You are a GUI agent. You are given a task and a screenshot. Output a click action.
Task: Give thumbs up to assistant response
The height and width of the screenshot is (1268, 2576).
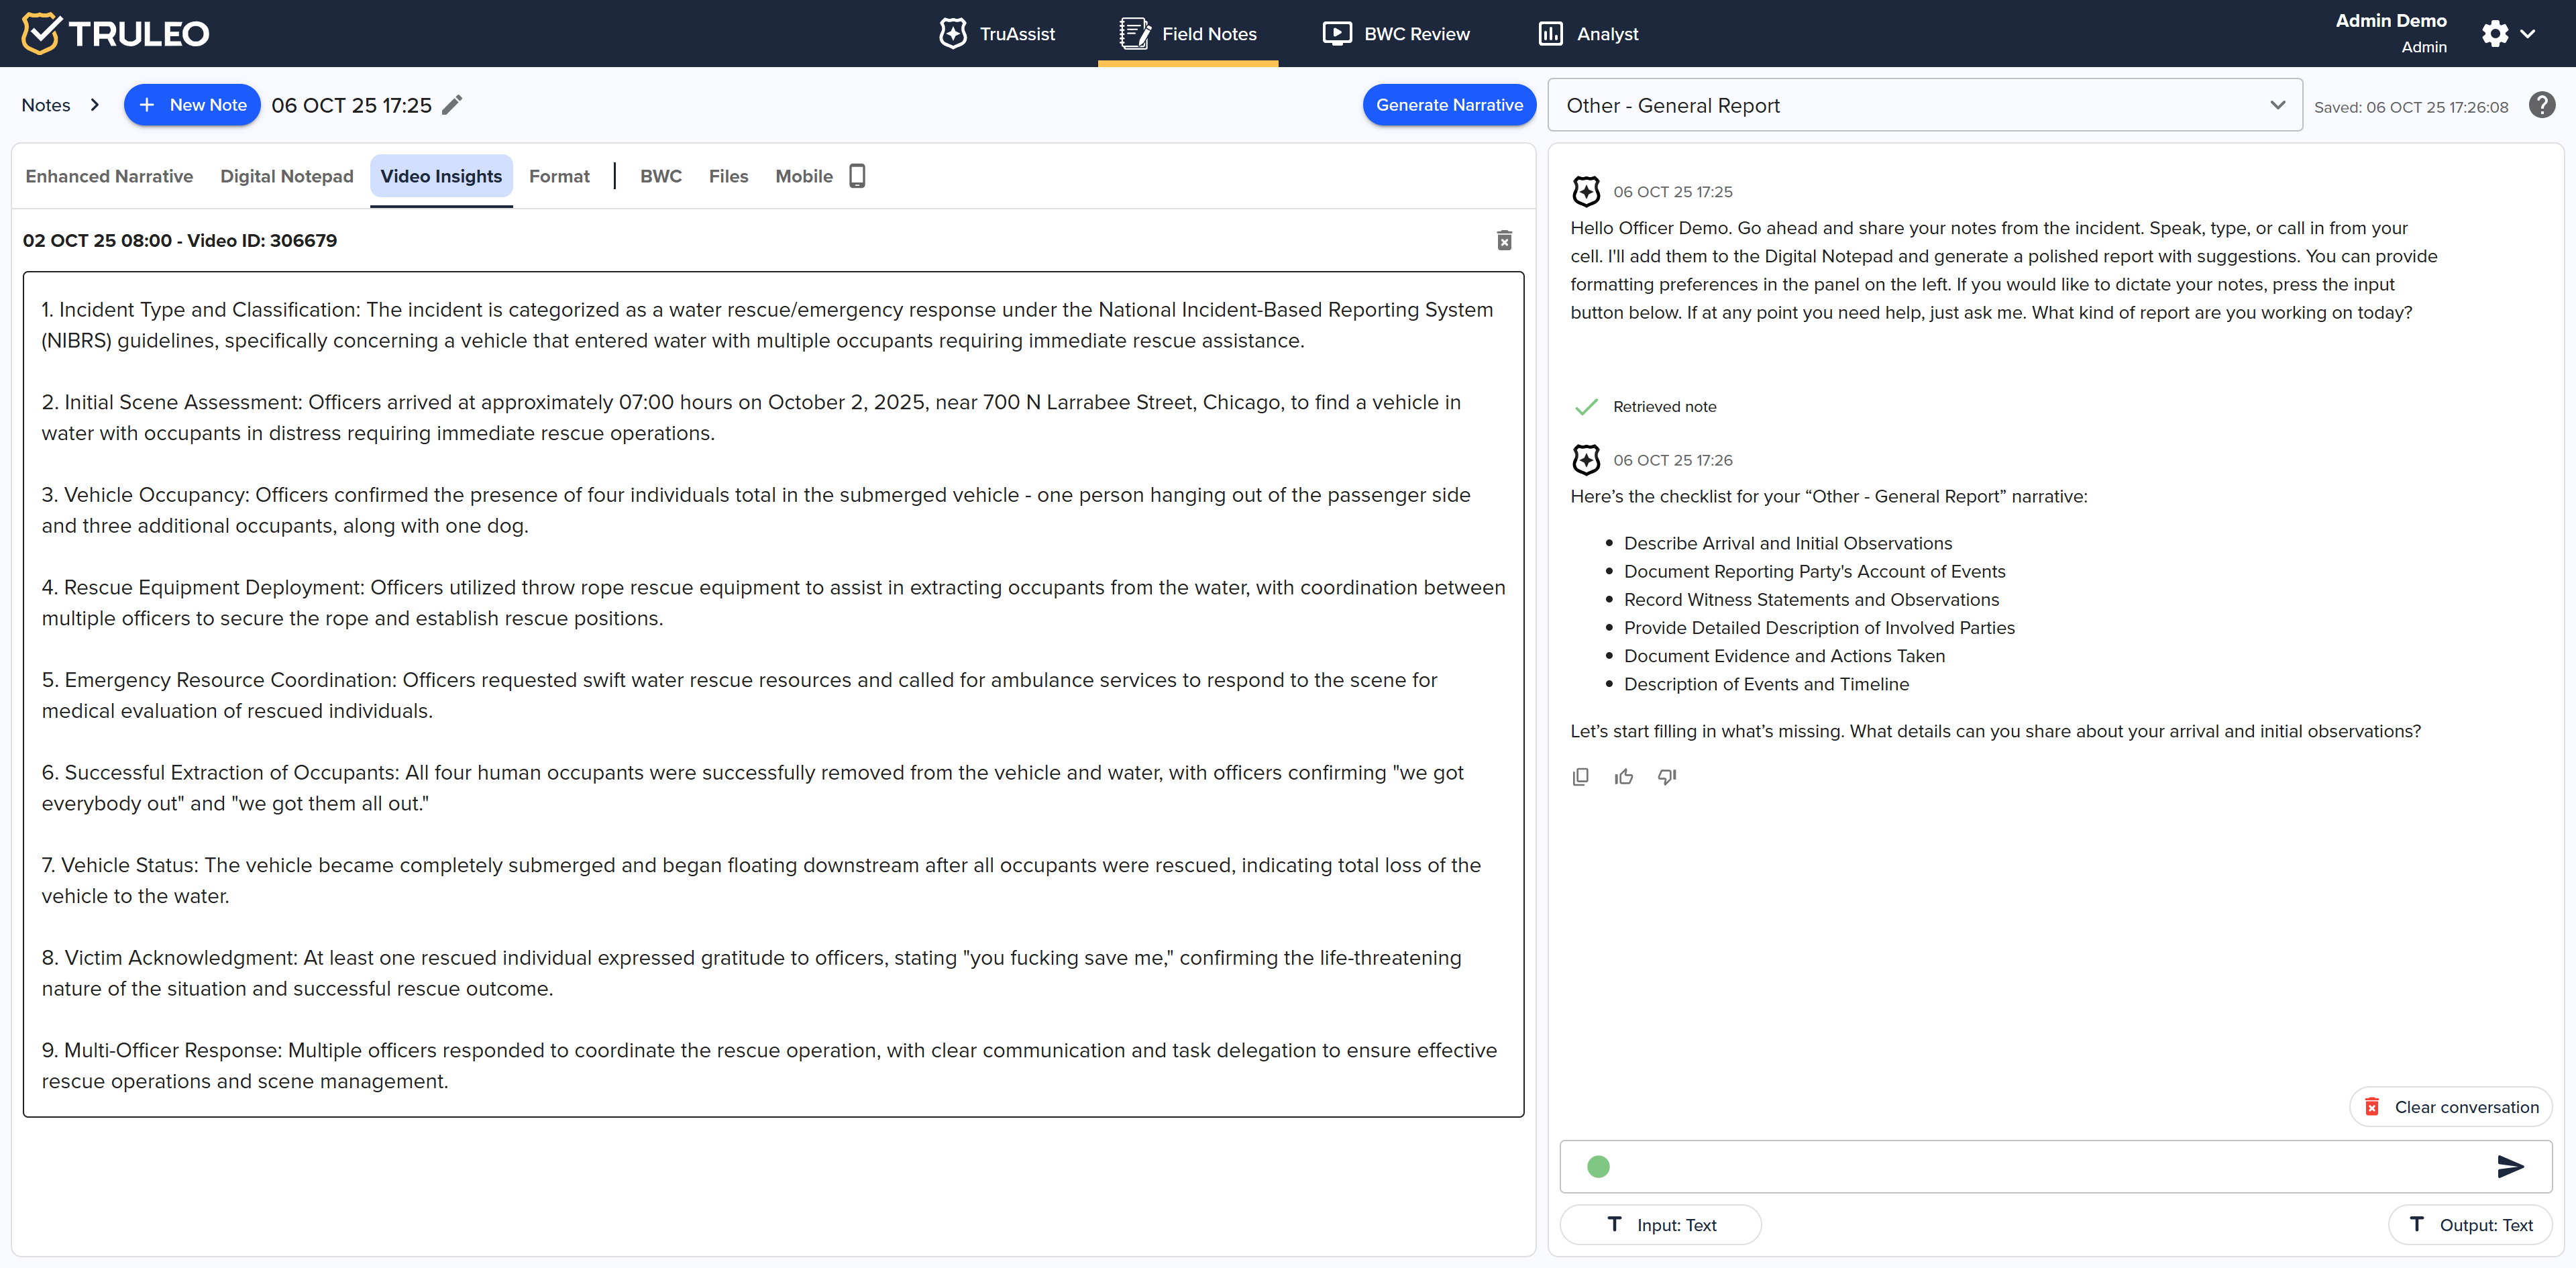point(1623,777)
